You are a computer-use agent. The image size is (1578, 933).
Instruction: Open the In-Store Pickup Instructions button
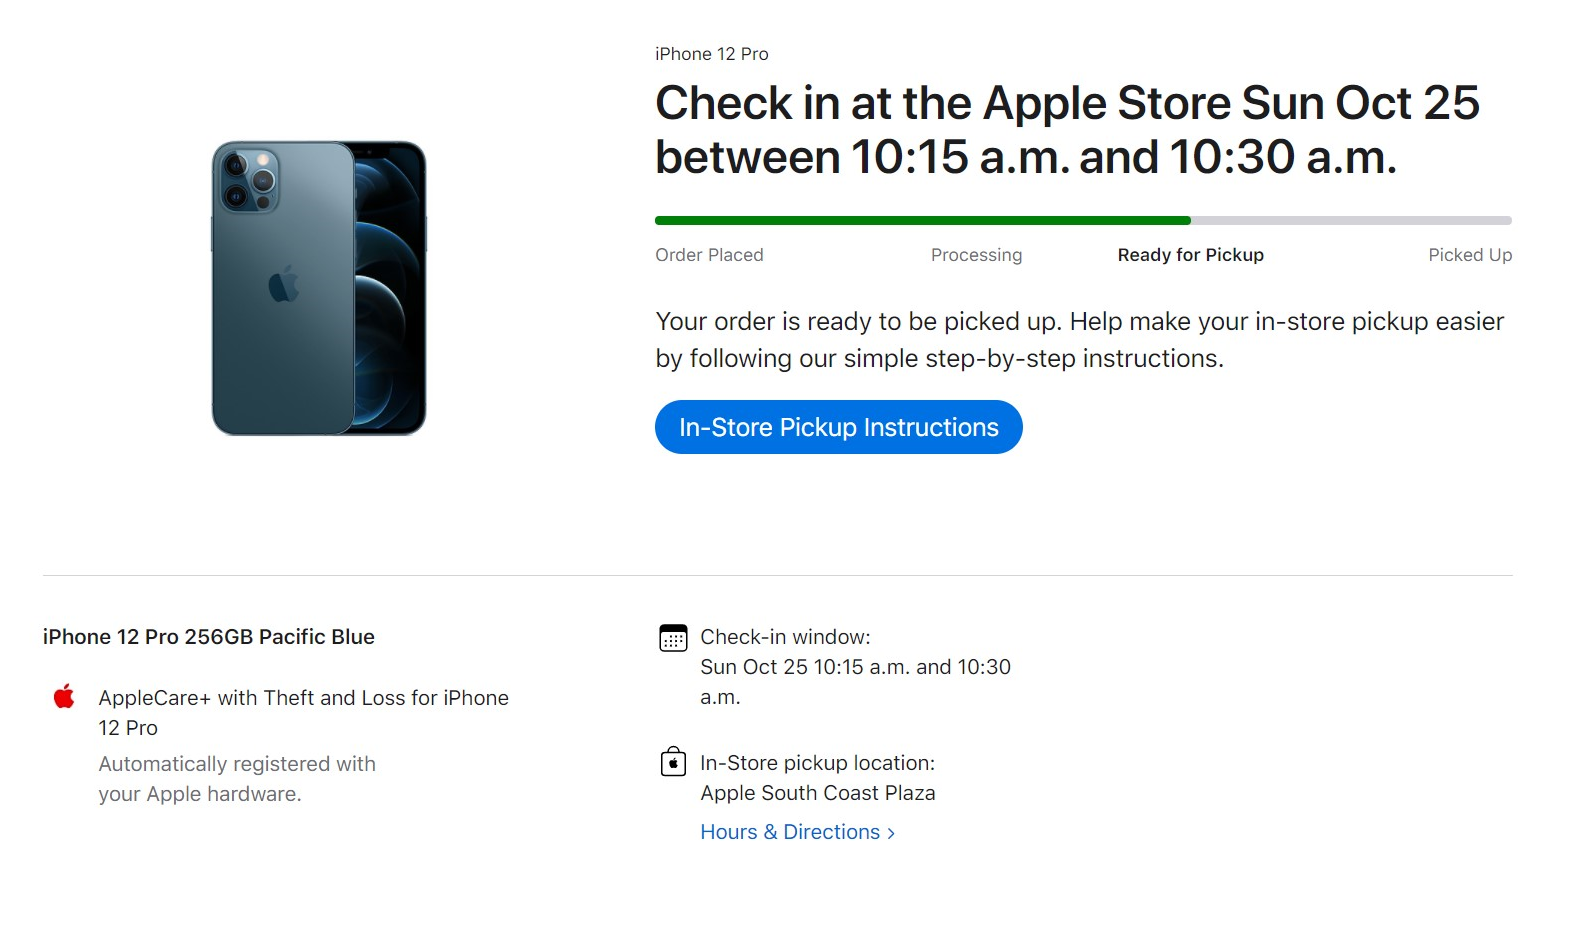(838, 427)
